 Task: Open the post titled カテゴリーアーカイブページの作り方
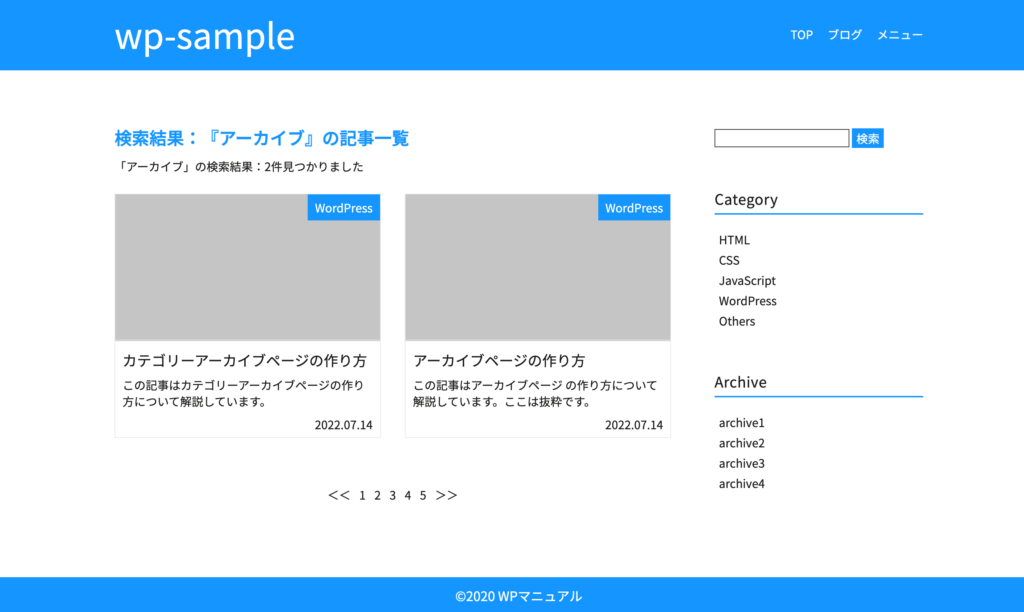[x=245, y=361]
